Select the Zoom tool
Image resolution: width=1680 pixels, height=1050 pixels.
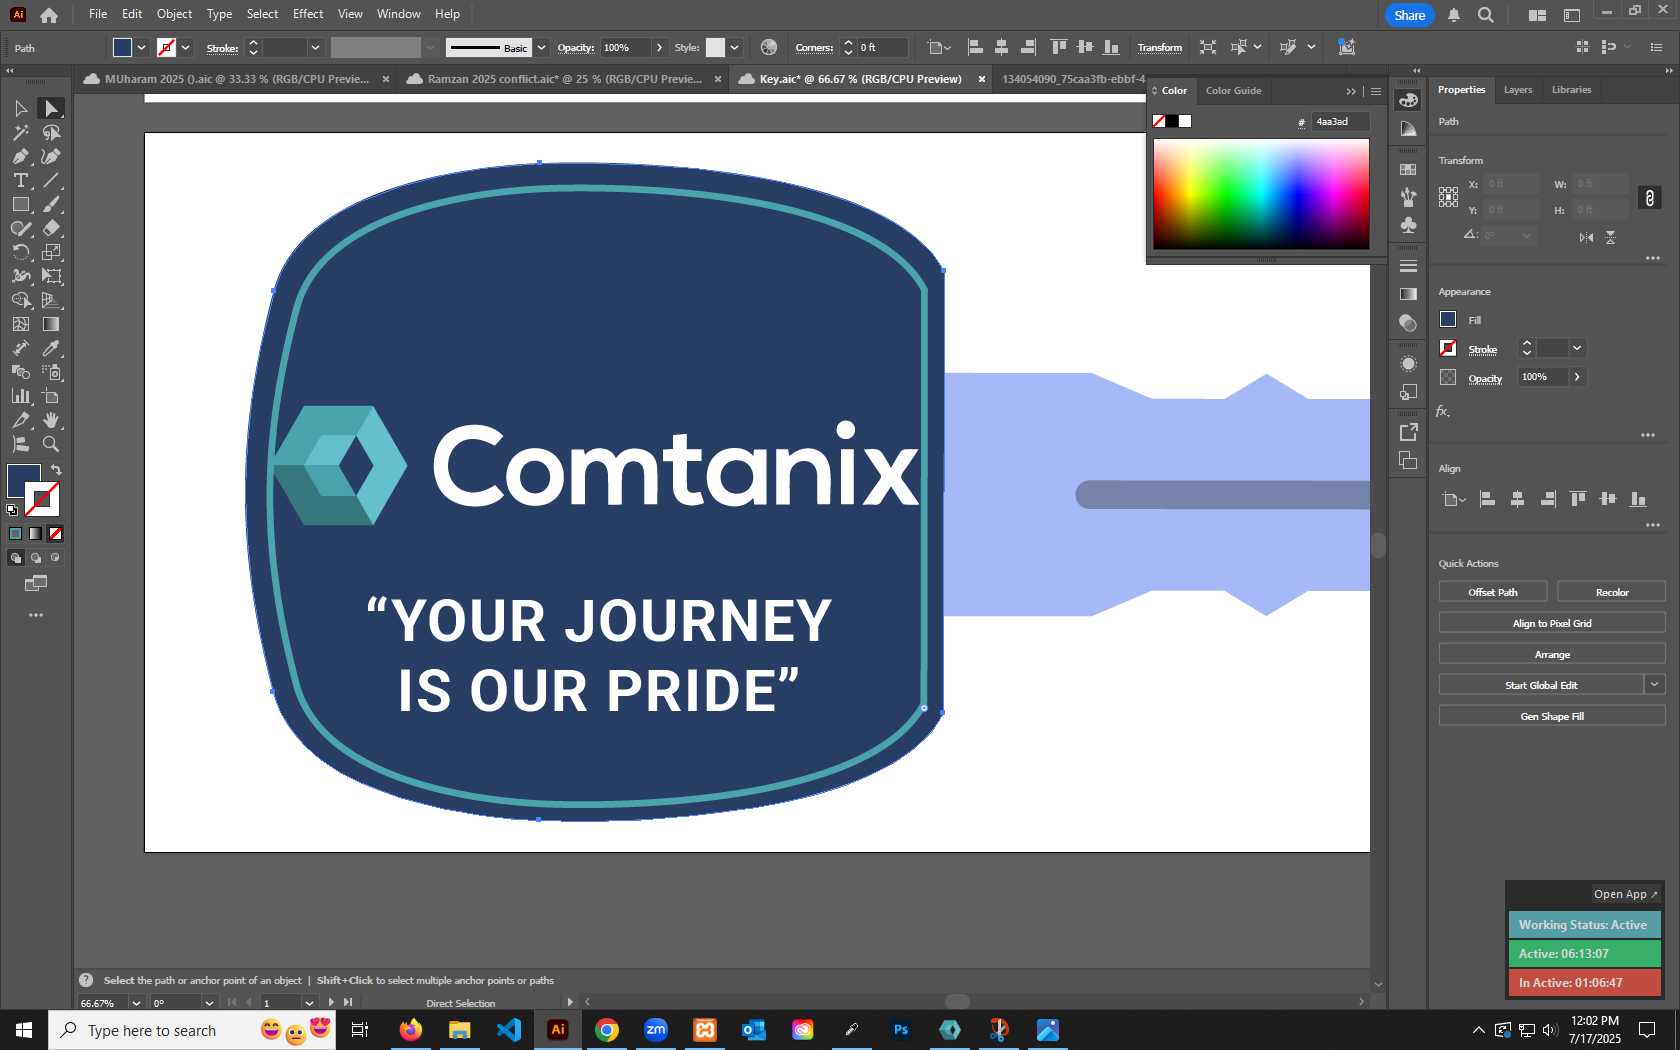pyautogui.click(x=51, y=444)
